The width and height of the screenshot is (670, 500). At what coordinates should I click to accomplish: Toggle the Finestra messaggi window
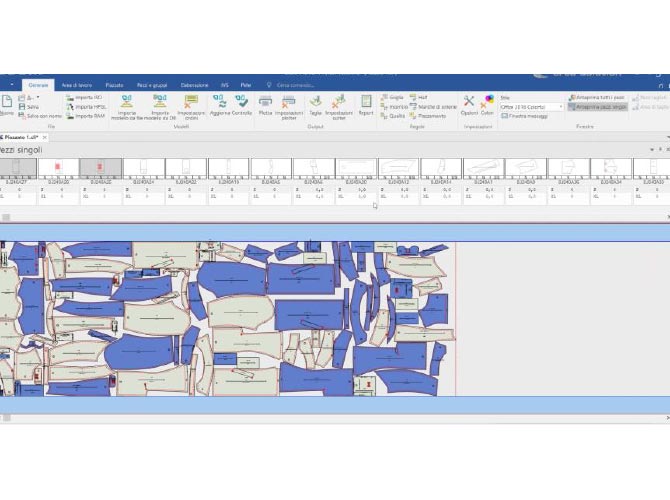[527, 116]
